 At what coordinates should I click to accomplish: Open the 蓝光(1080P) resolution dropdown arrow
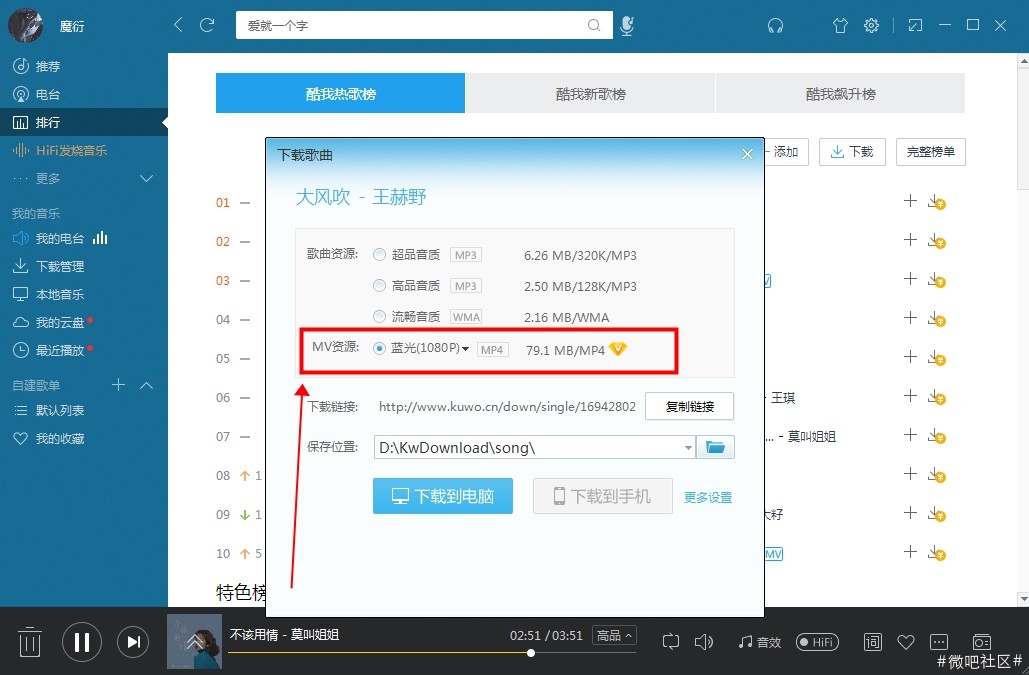click(x=465, y=349)
